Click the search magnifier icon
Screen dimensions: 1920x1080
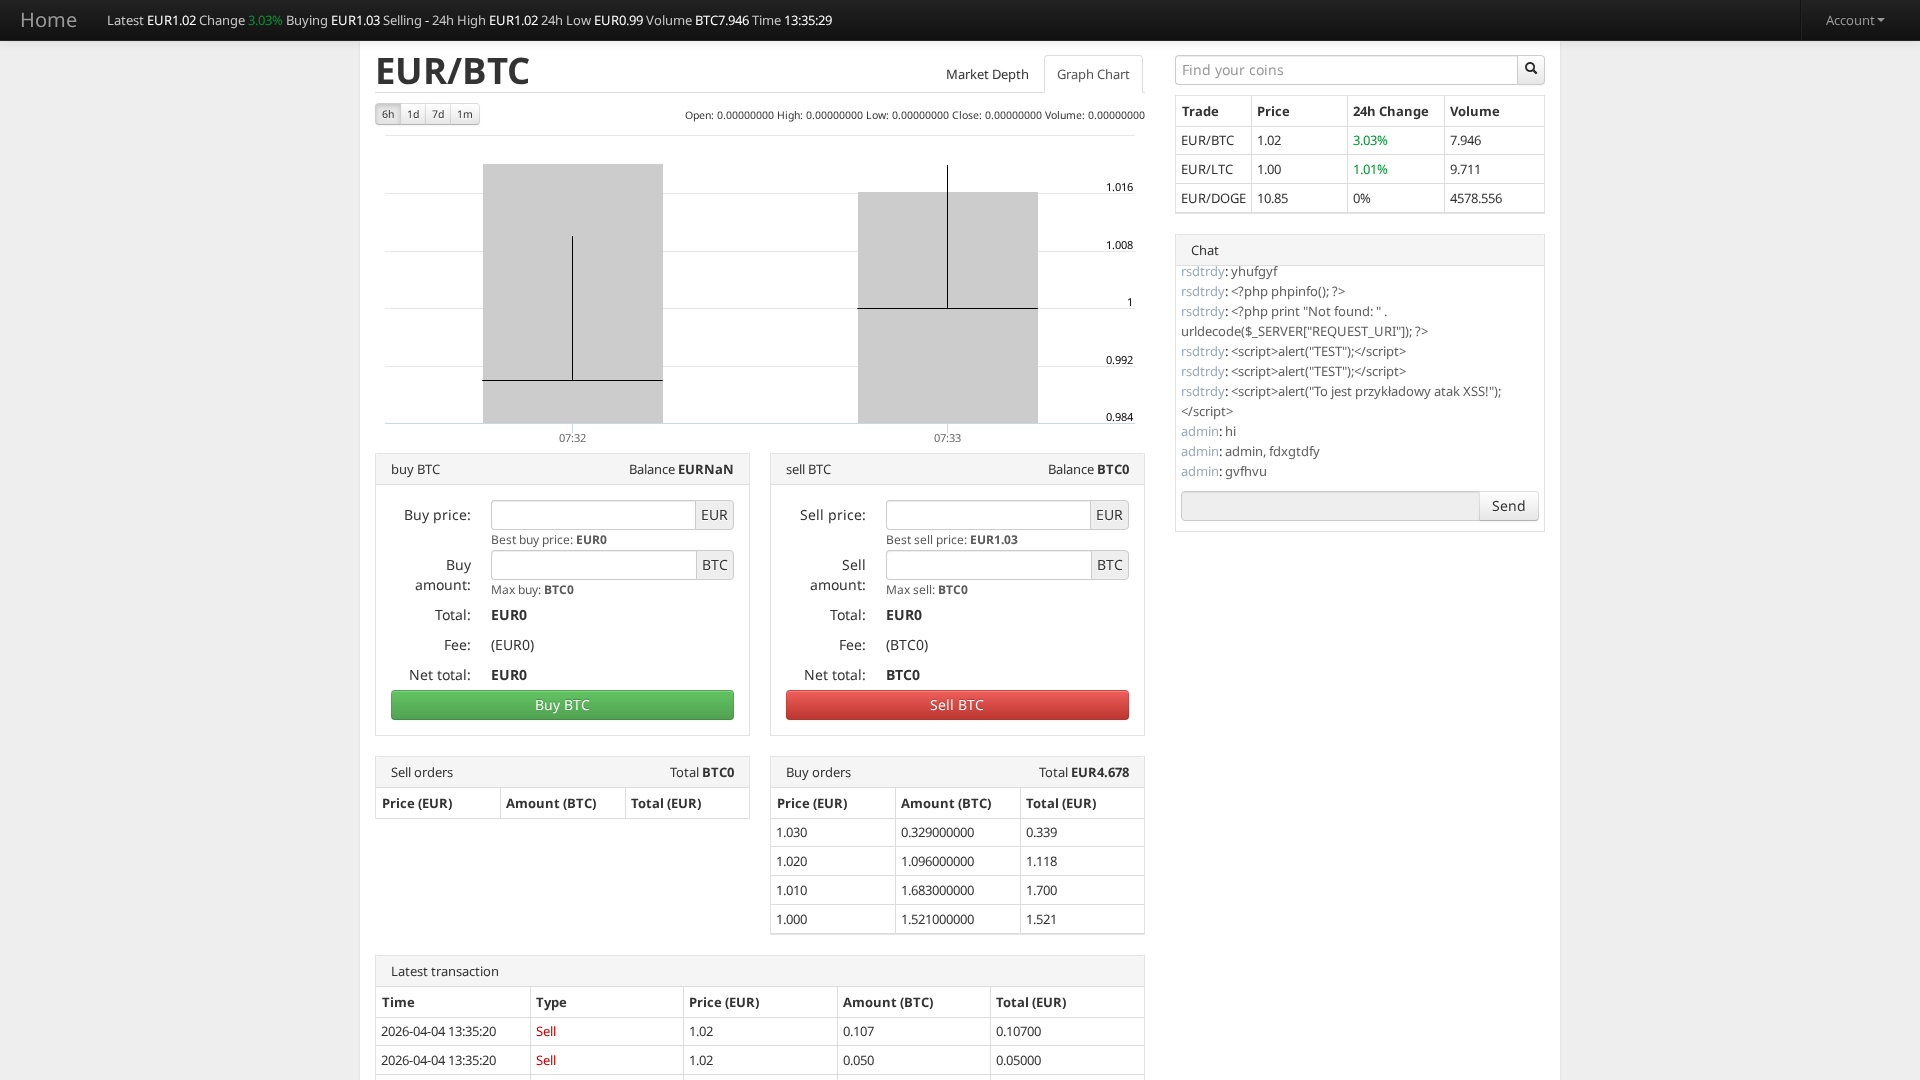(x=1530, y=69)
